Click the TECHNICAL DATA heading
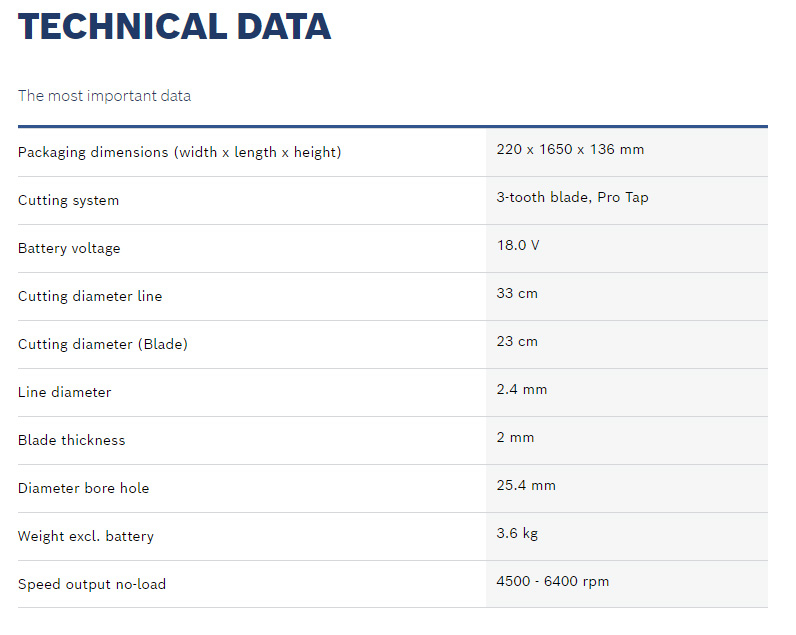The width and height of the screenshot is (796, 635). 174,27
